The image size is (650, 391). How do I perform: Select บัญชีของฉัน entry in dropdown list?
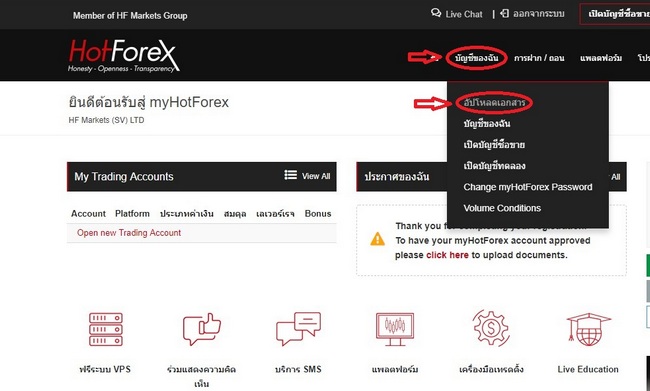point(487,124)
